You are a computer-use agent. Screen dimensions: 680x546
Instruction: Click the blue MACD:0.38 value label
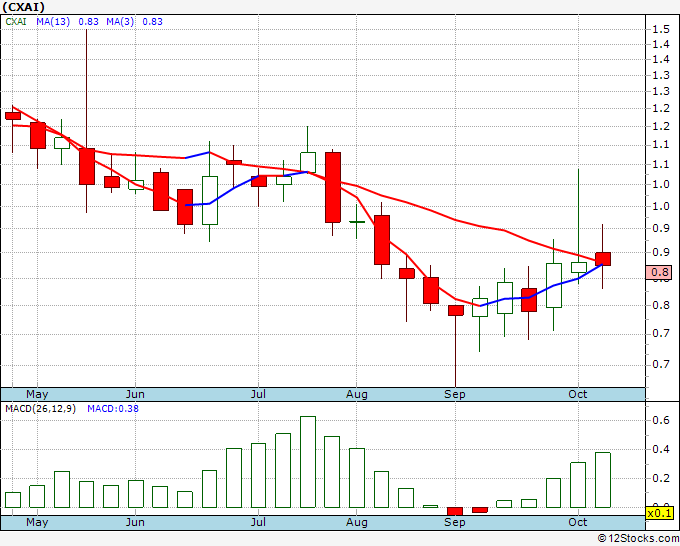pos(113,409)
